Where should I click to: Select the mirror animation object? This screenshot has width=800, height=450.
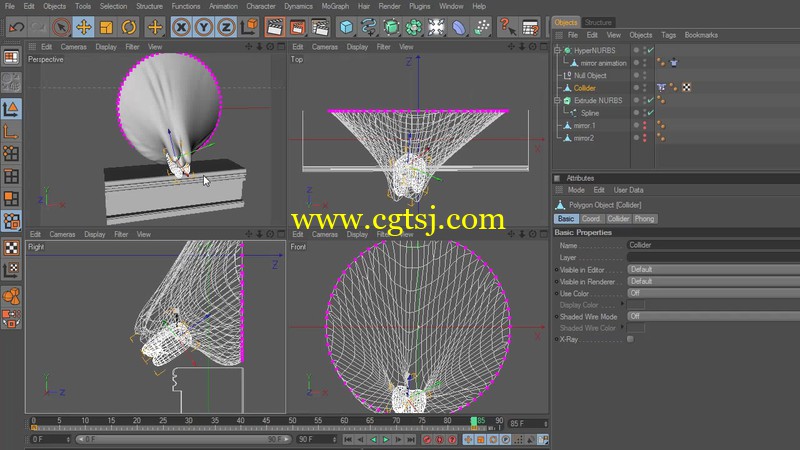pos(604,63)
